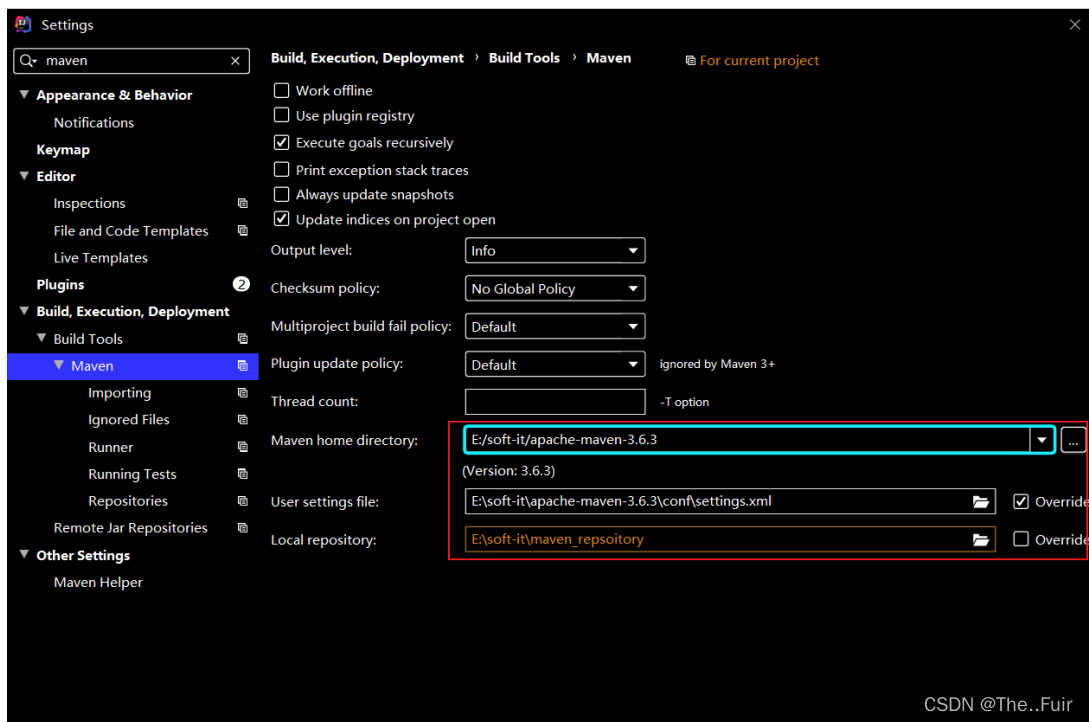Select Runner under Maven
The image size is (1089, 722).
pos(110,448)
